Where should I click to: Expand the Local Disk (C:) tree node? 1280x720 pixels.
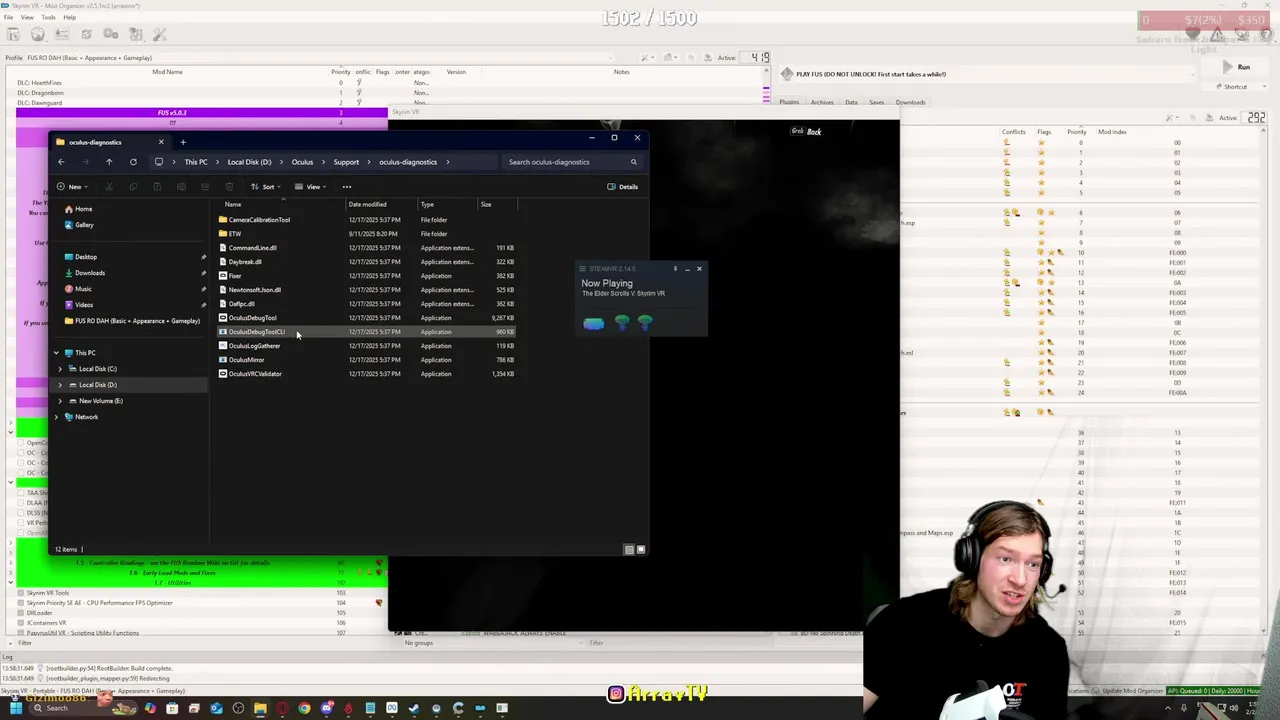point(60,369)
